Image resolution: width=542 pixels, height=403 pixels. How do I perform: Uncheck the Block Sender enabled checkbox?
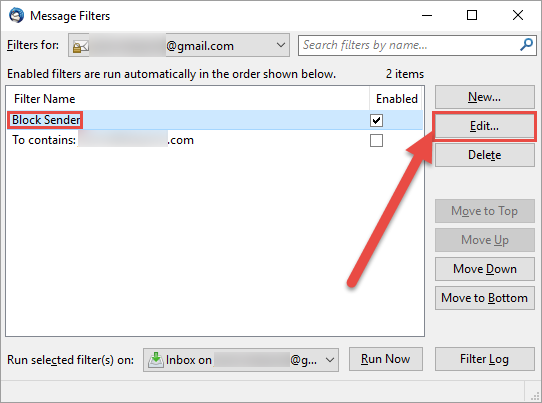click(x=376, y=121)
